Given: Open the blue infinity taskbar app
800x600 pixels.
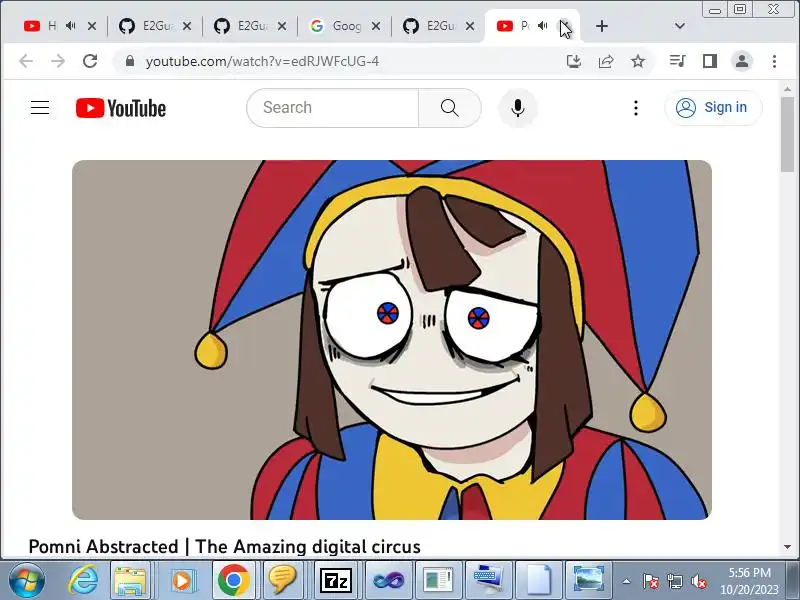Looking at the screenshot, I should (388, 580).
